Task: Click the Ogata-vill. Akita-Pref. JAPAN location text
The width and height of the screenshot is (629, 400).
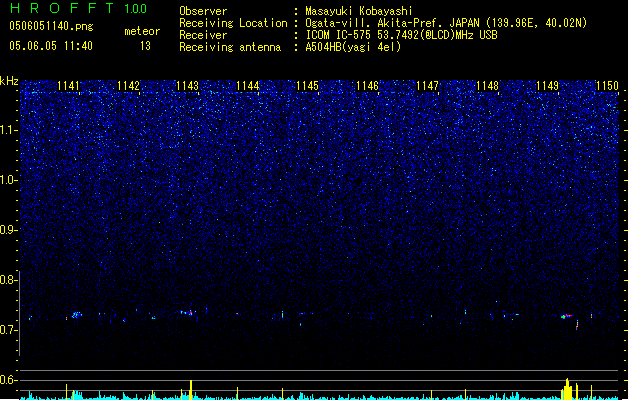Action: pos(446,23)
